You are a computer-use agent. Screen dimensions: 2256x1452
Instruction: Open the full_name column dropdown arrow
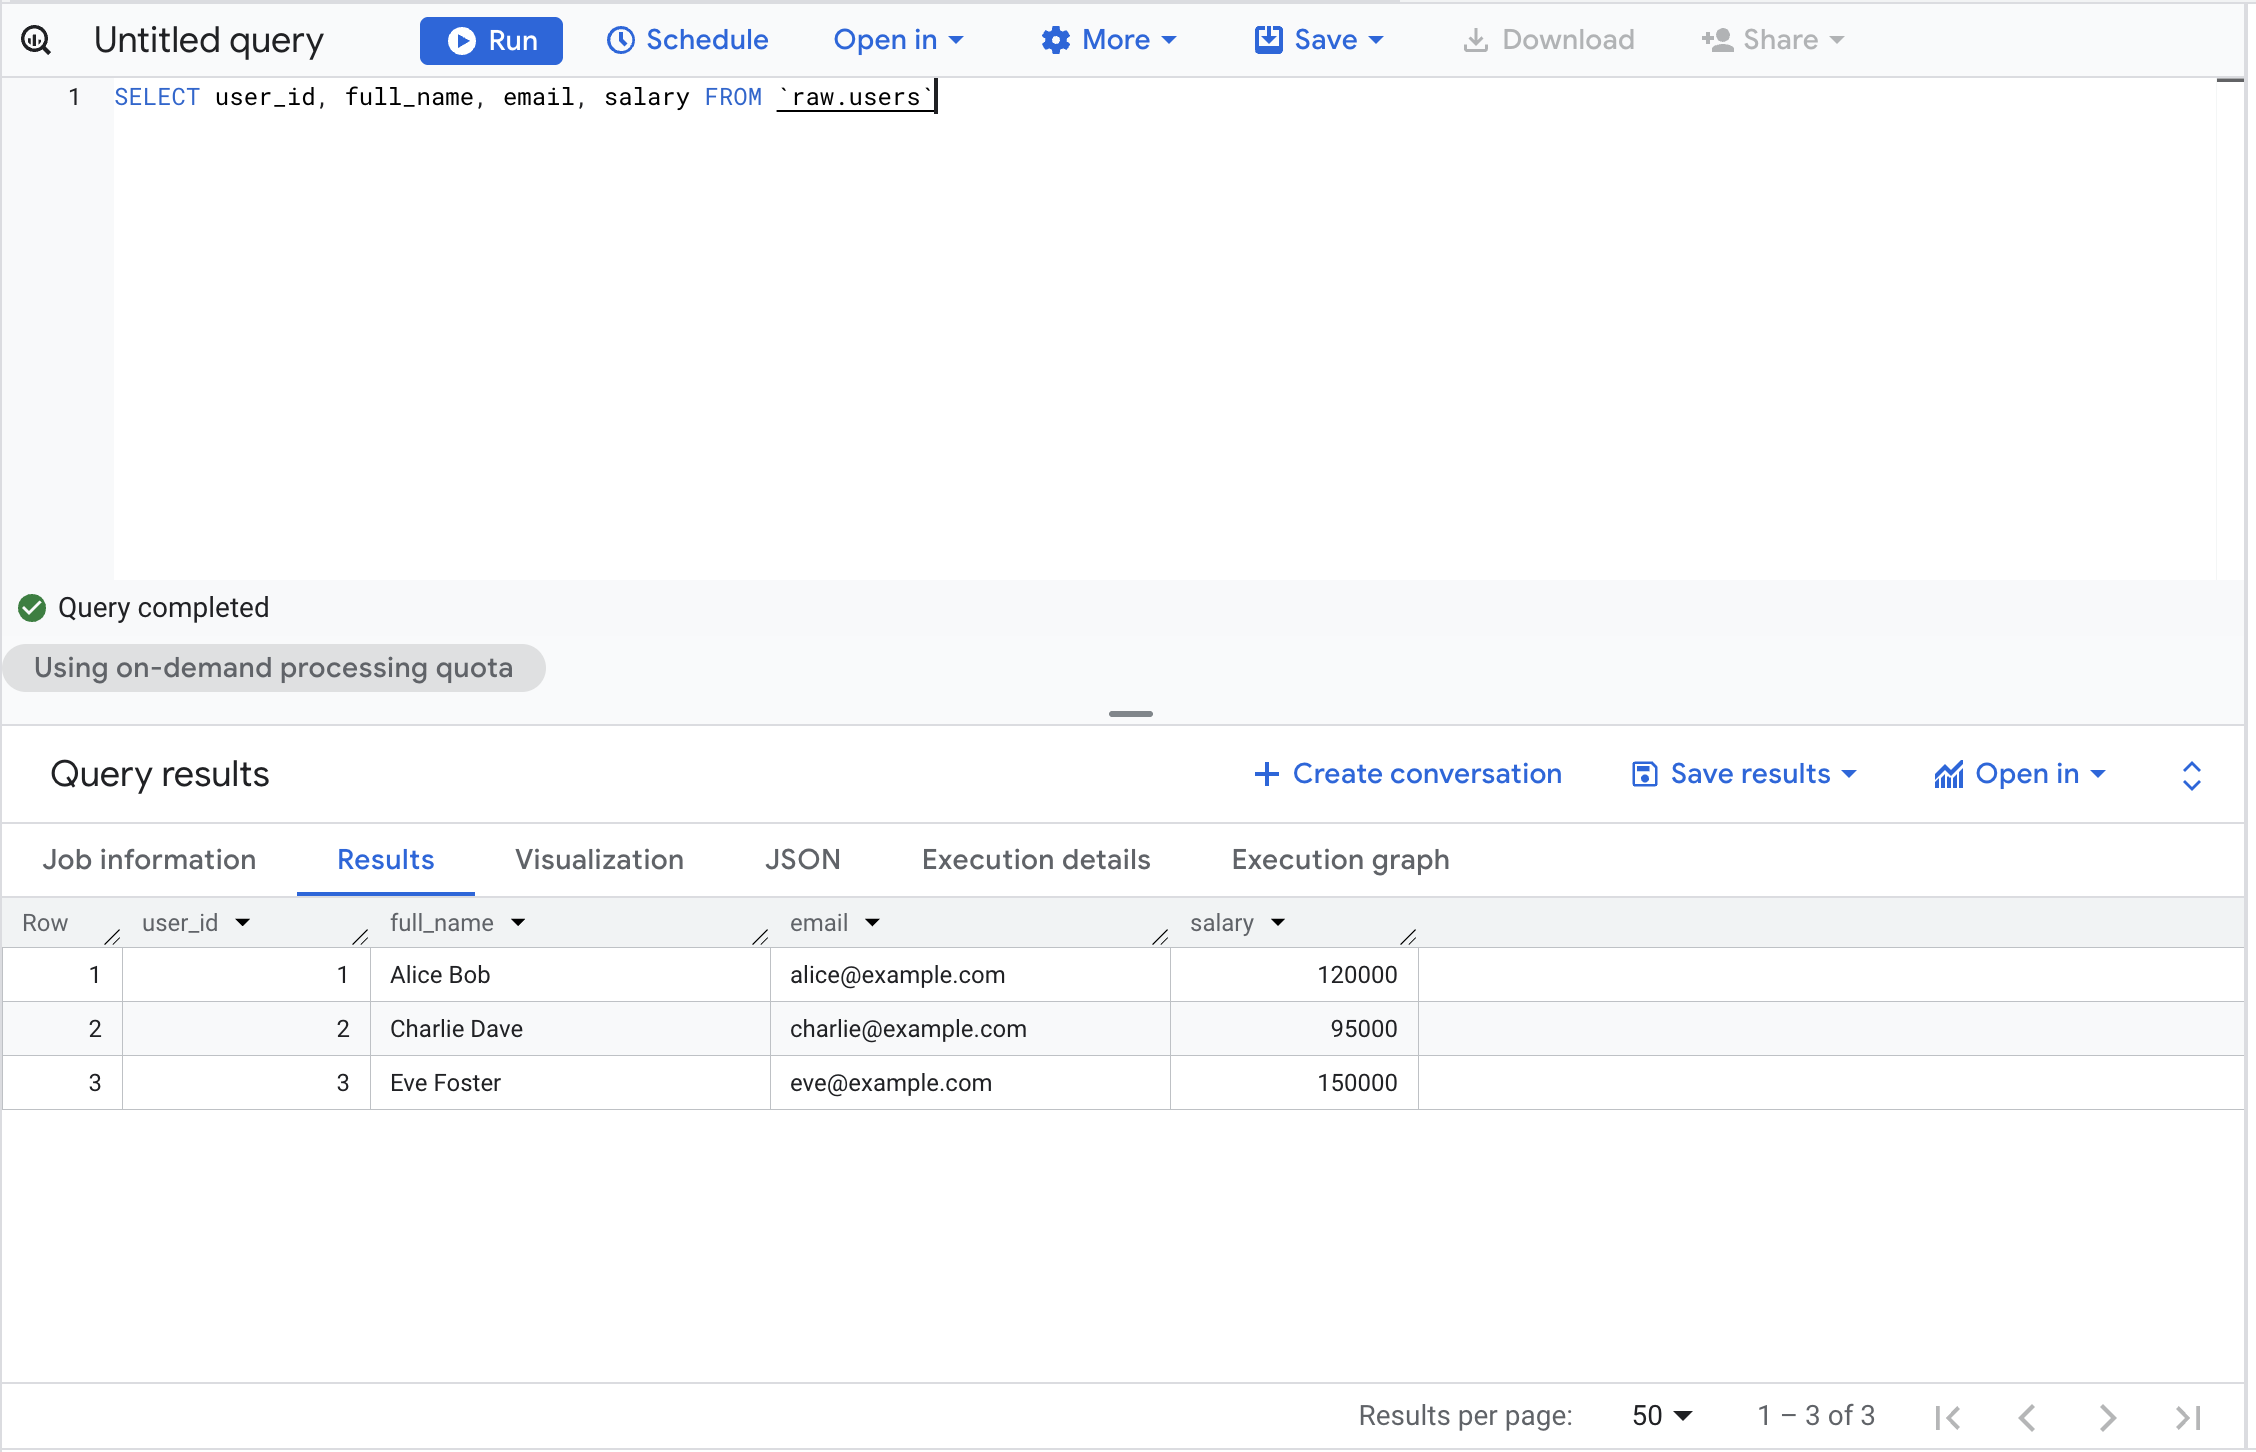pyautogui.click(x=518, y=923)
